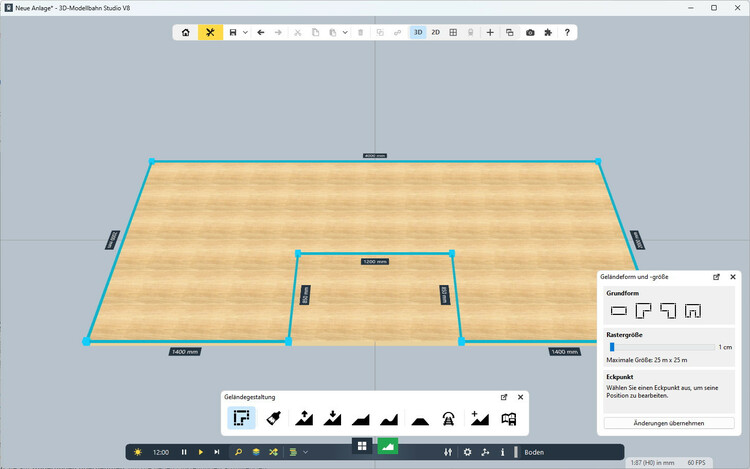The width and height of the screenshot is (750, 469).
Task: Click the Boden label in bottom bar
Action: tap(534, 452)
